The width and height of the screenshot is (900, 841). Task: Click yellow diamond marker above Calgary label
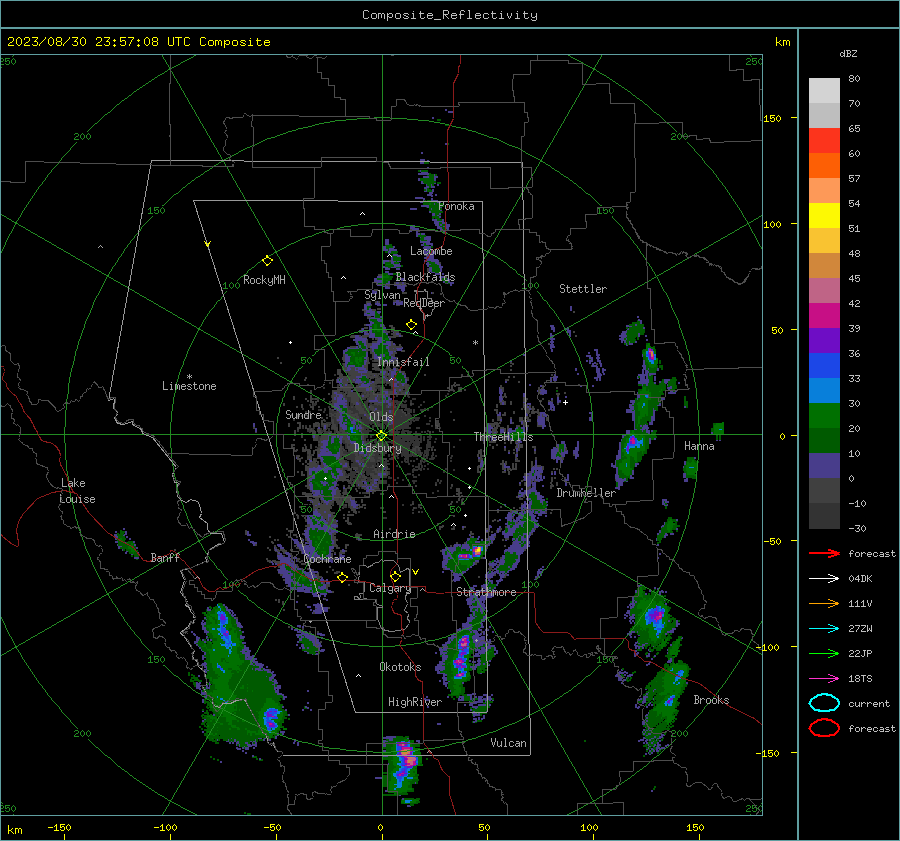(395, 576)
